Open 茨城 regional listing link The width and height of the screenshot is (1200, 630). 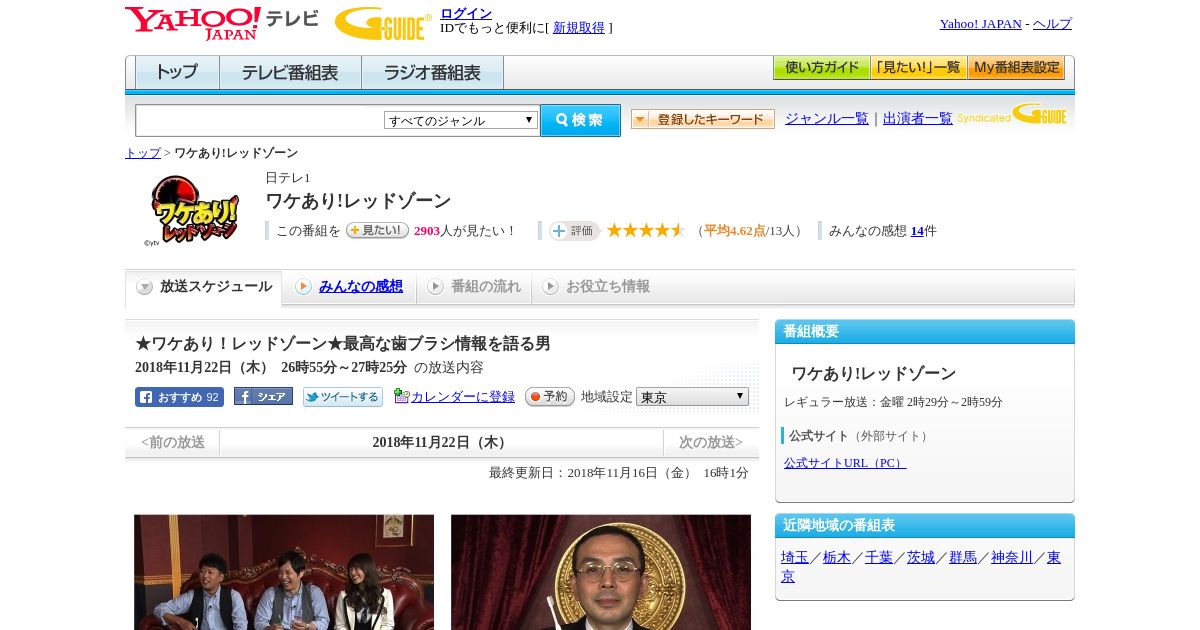point(921,558)
